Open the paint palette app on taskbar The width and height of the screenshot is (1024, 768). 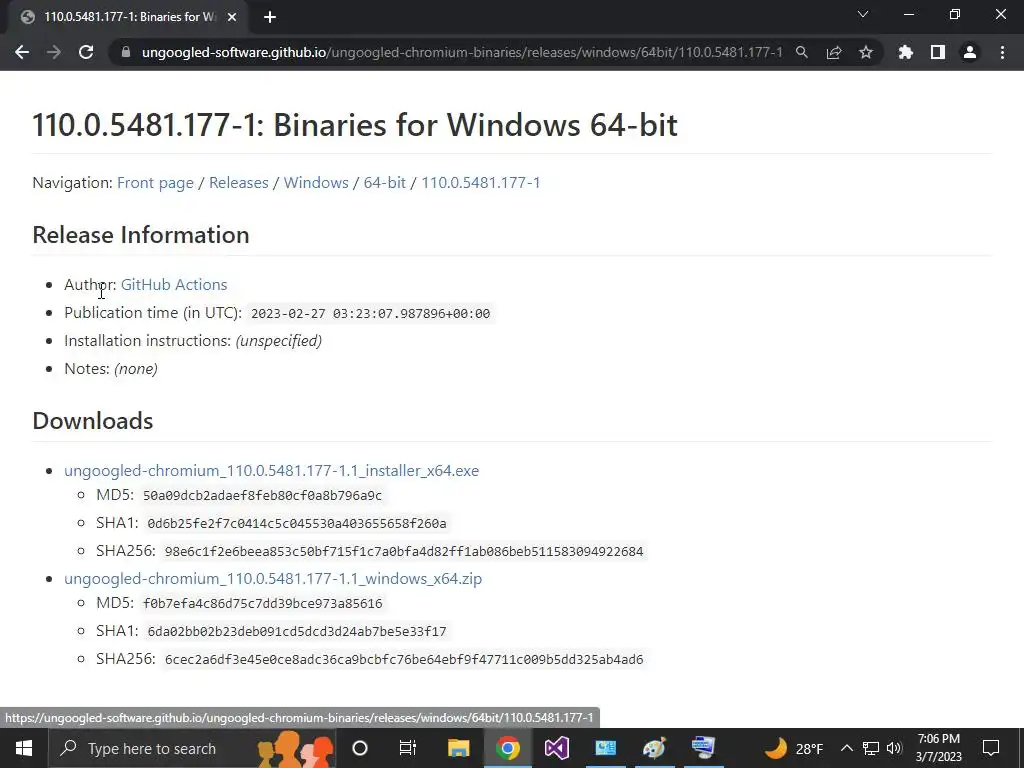click(x=654, y=748)
